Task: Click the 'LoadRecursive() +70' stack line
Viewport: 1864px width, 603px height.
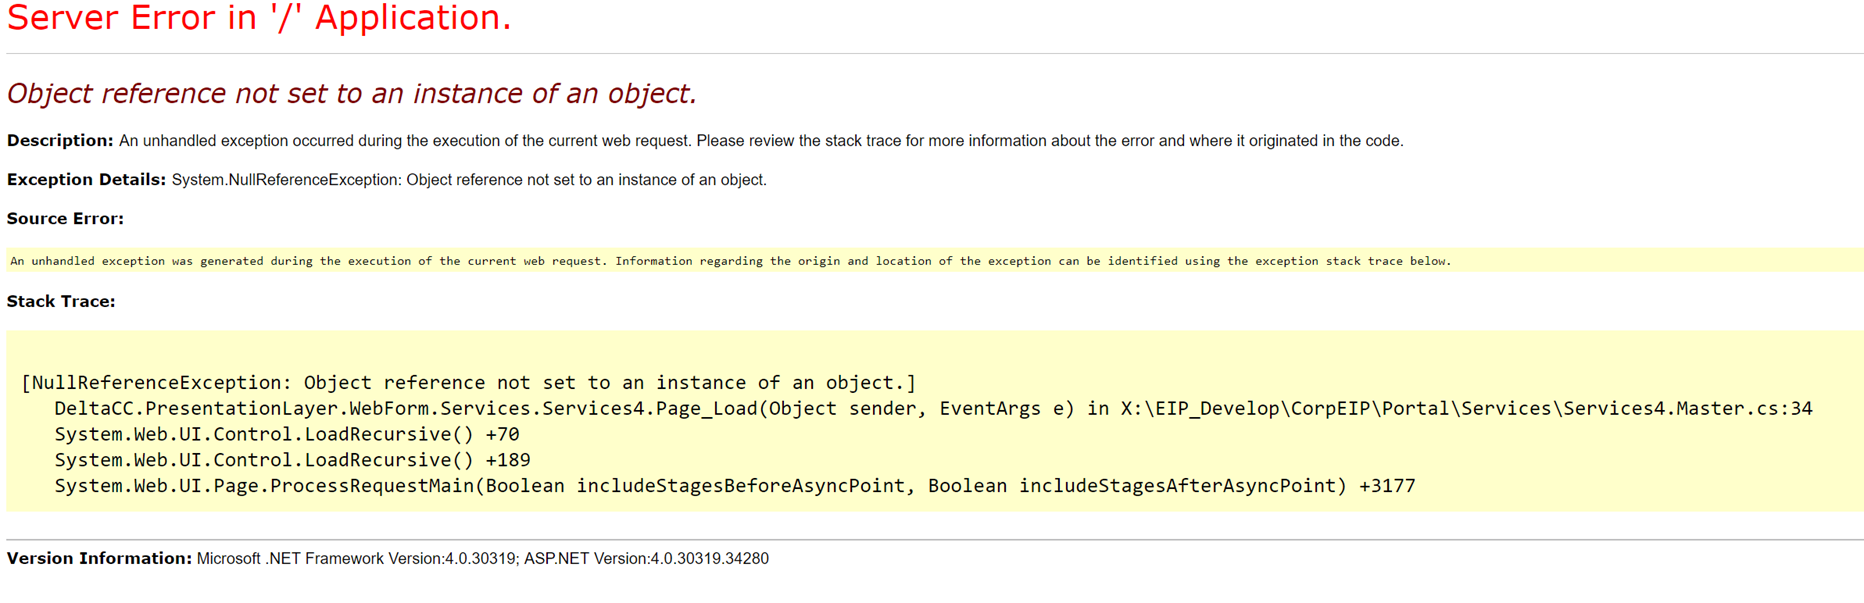Action: pyautogui.click(x=287, y=435)
